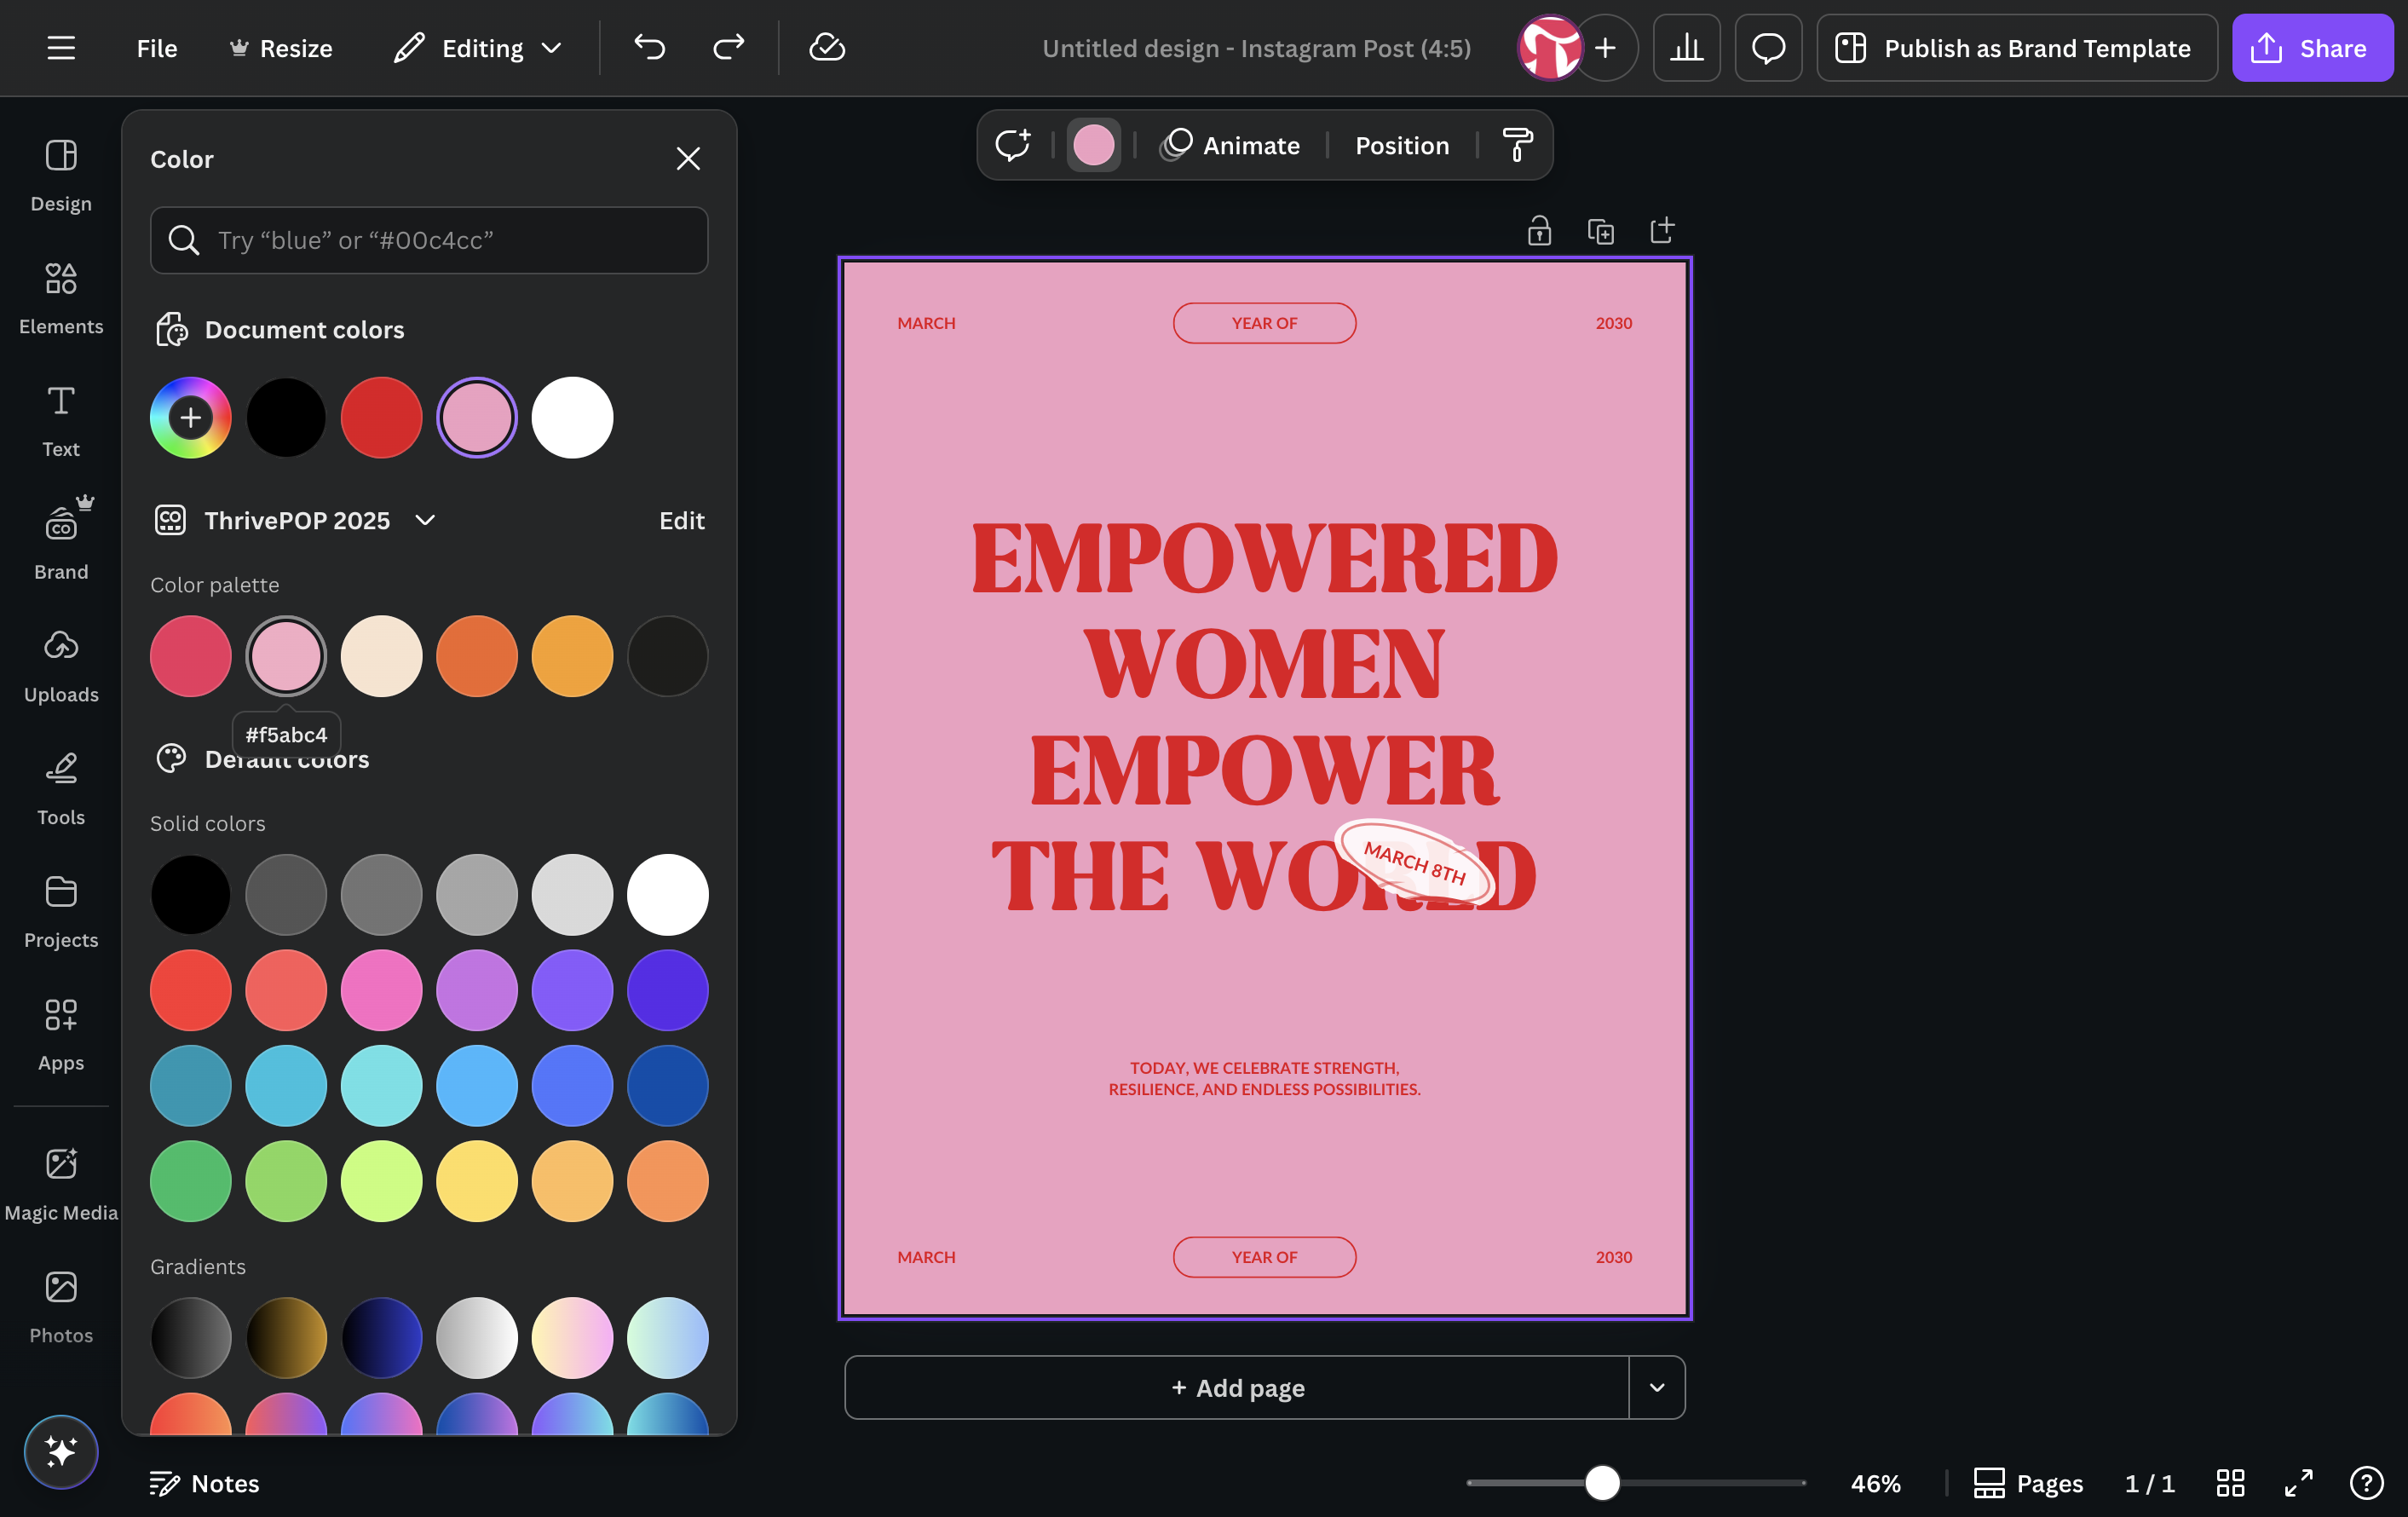The width and height of the screenshot is (2408, 1517).
Task: Select crimson pink brand palette swatch
Action: (x=191, y=656)
